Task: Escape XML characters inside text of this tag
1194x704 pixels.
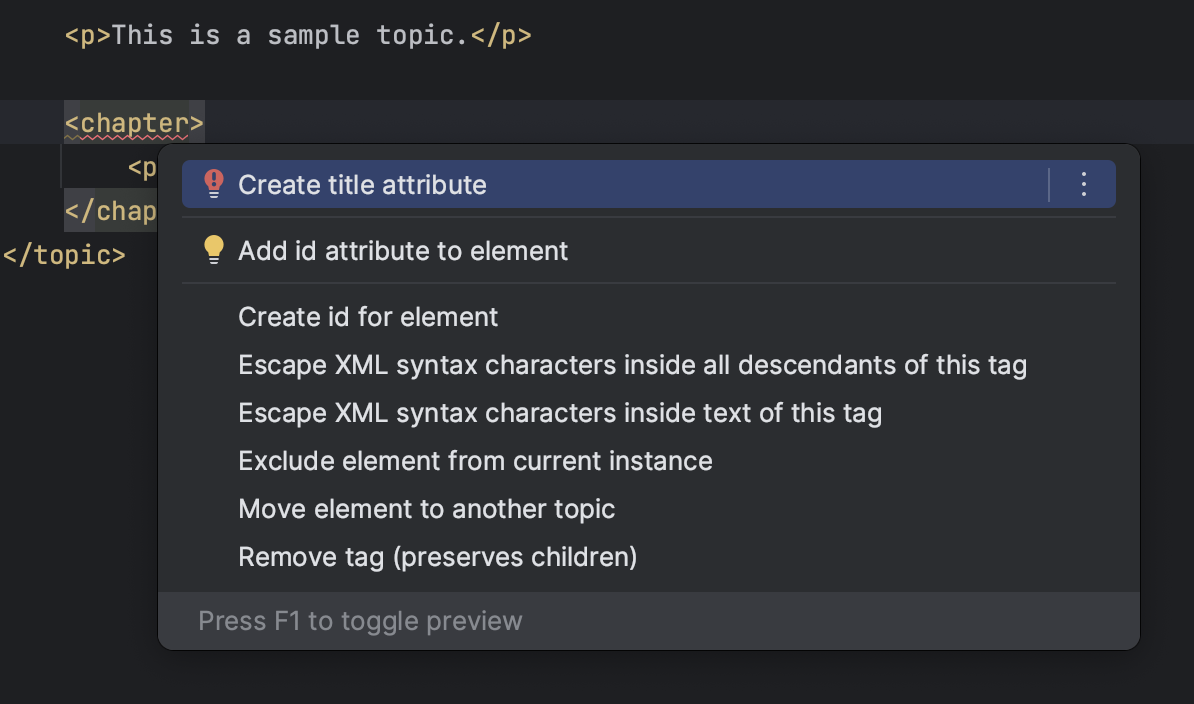Action: coord(560,413)
